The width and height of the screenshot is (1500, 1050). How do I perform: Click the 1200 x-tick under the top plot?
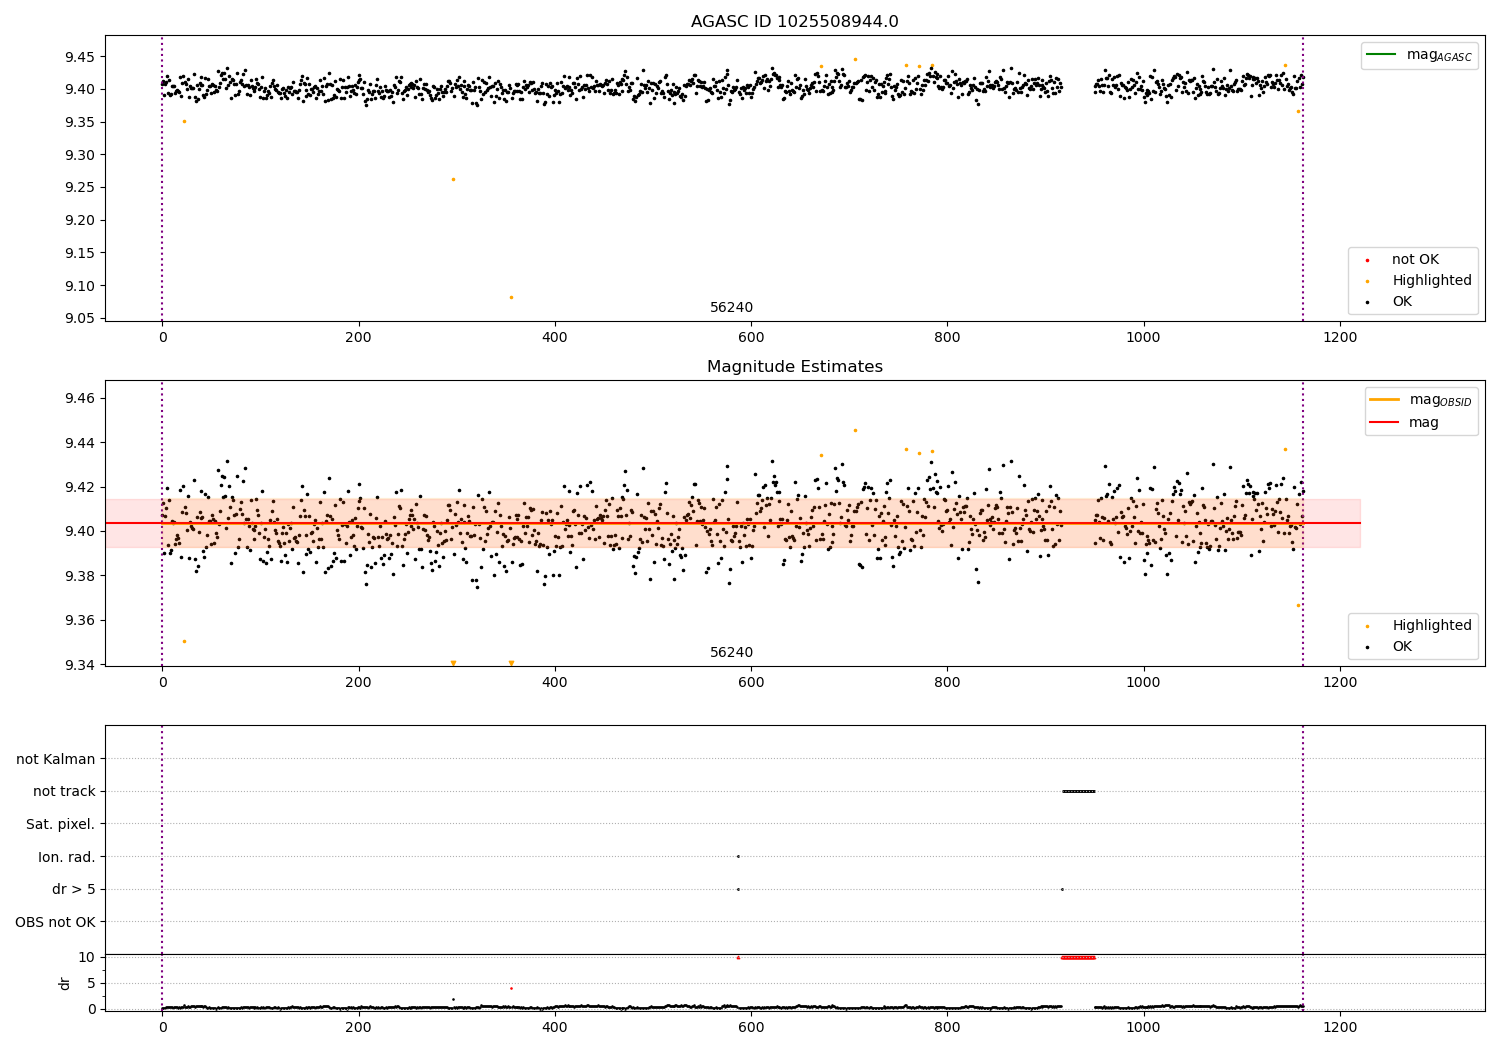pos(1340,338)
